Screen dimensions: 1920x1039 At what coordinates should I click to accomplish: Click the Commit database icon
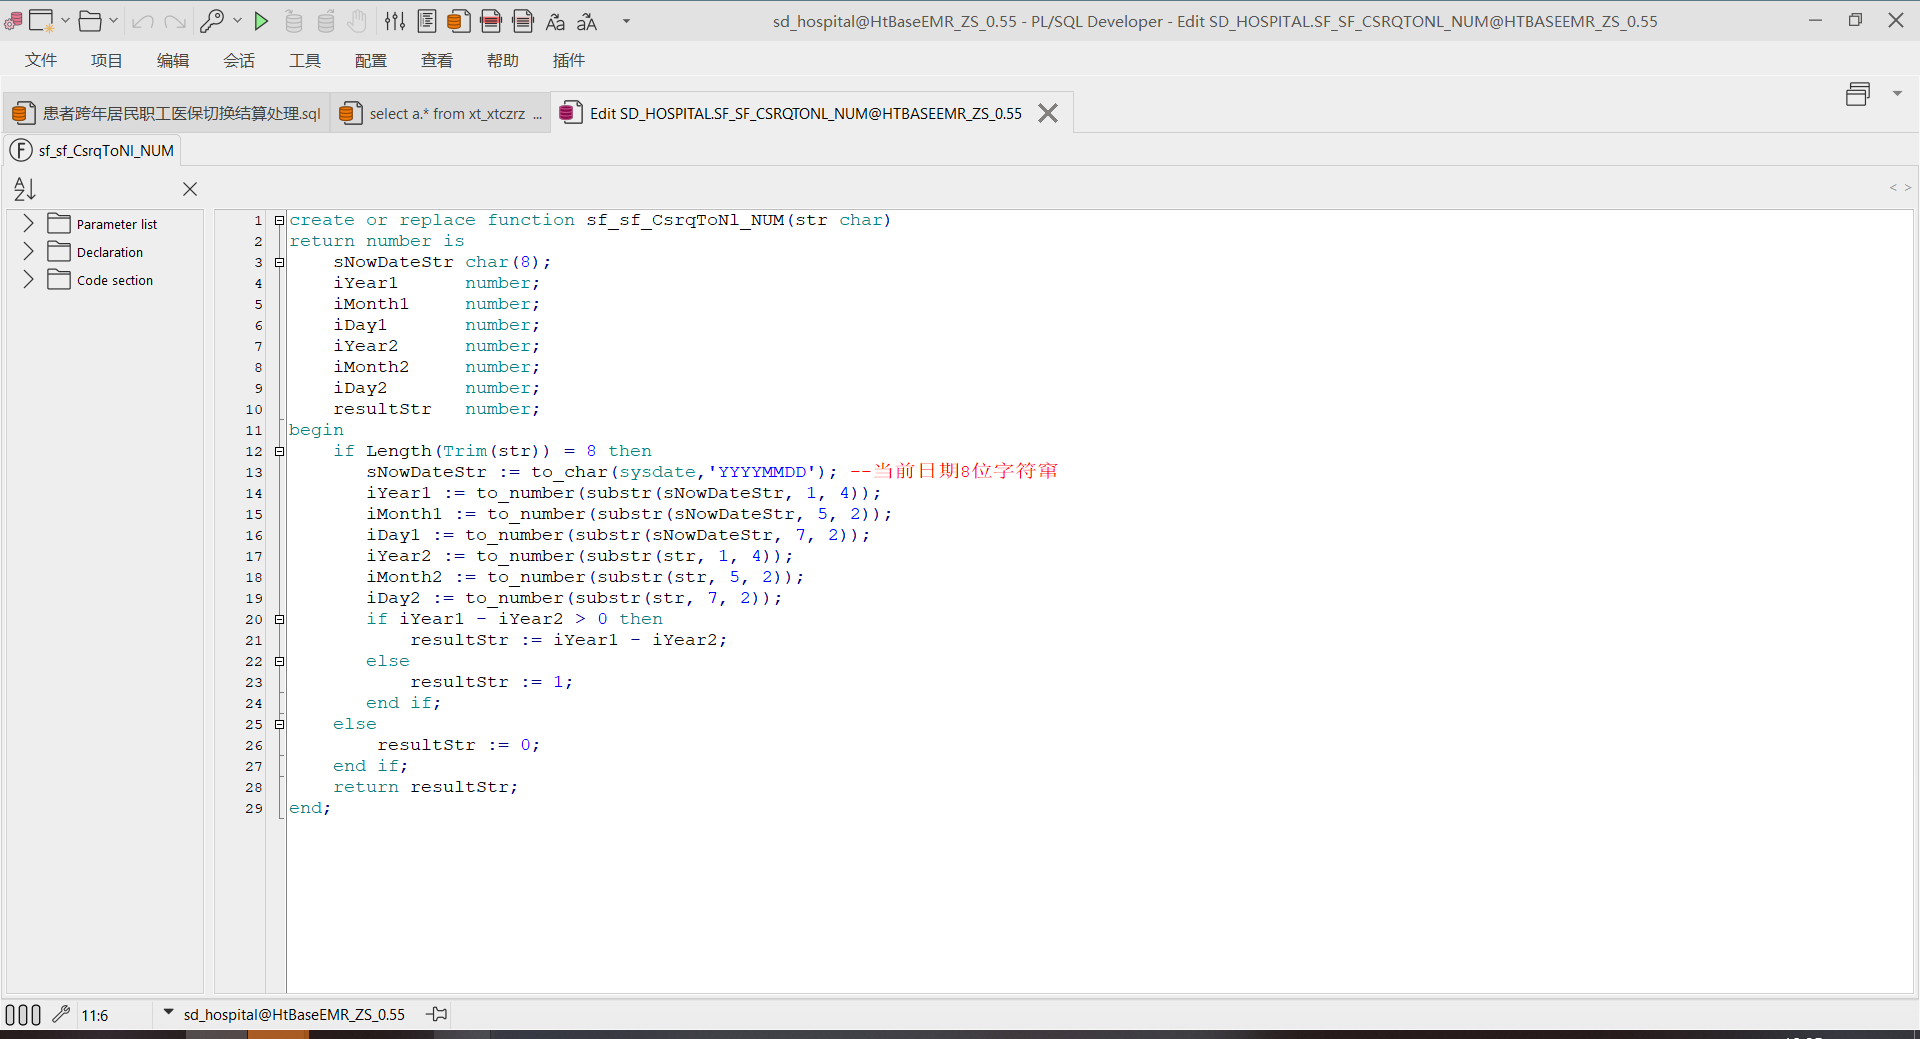[294, 21]
